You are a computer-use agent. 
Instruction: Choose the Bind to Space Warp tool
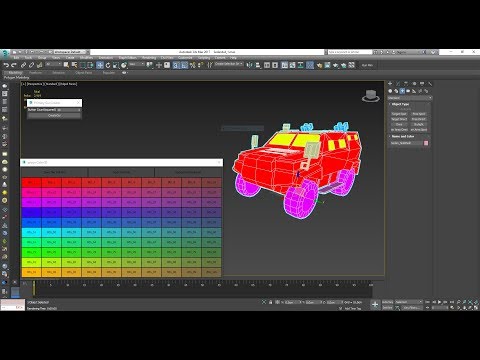point(39,65)
